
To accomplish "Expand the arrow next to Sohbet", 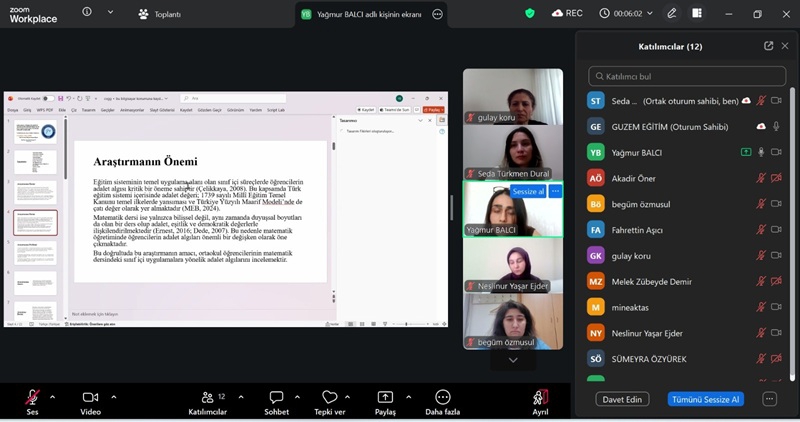I will [297, 396].
